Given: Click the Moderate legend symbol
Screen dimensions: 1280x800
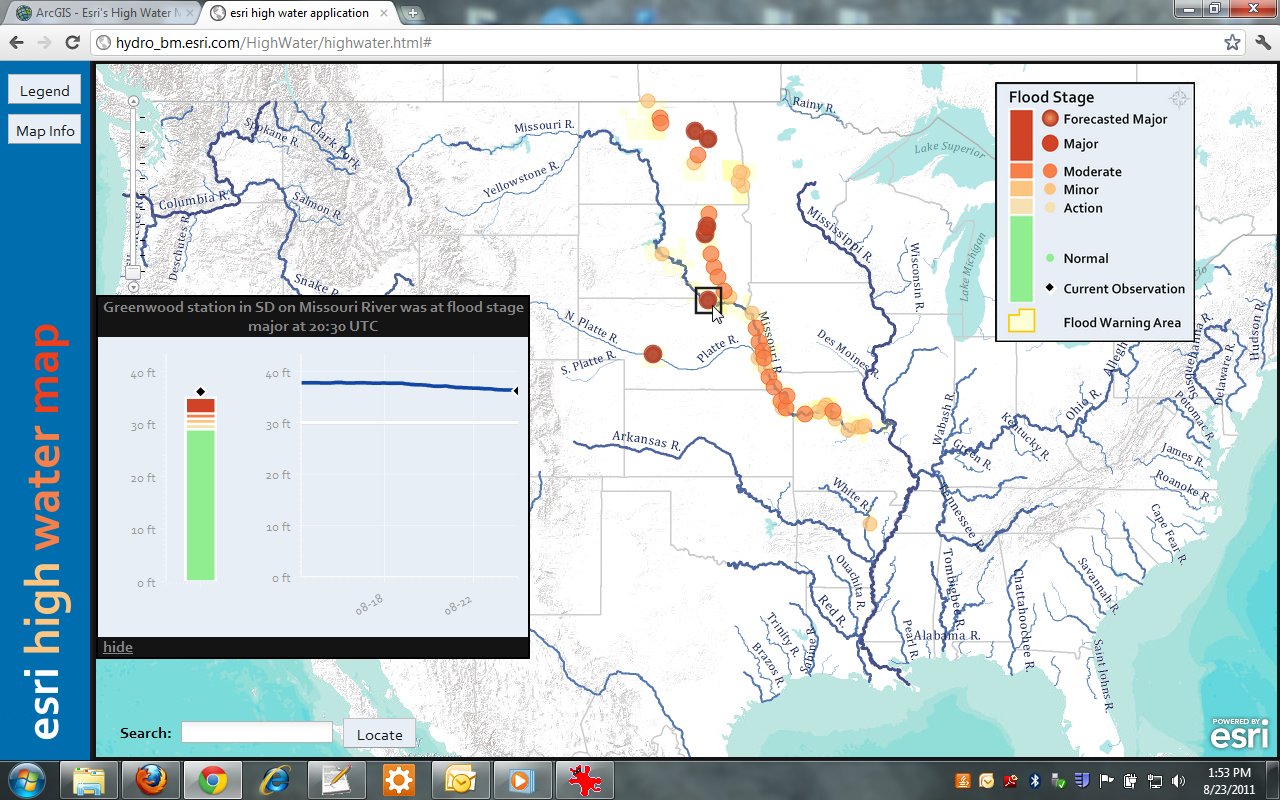Looking at the screenshot, I should (x=1050, y=171).
